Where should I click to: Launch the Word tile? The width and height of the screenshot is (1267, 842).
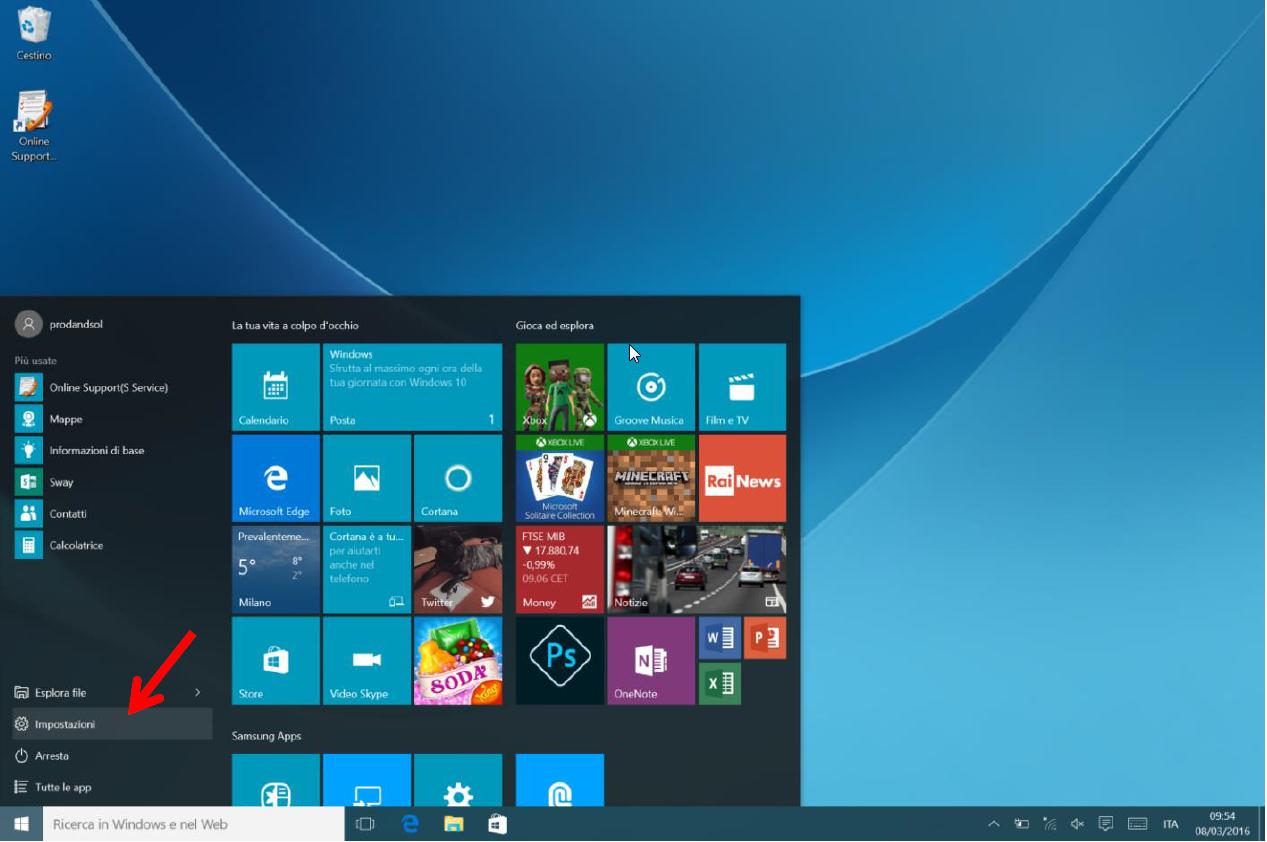[x=720, y=638]
